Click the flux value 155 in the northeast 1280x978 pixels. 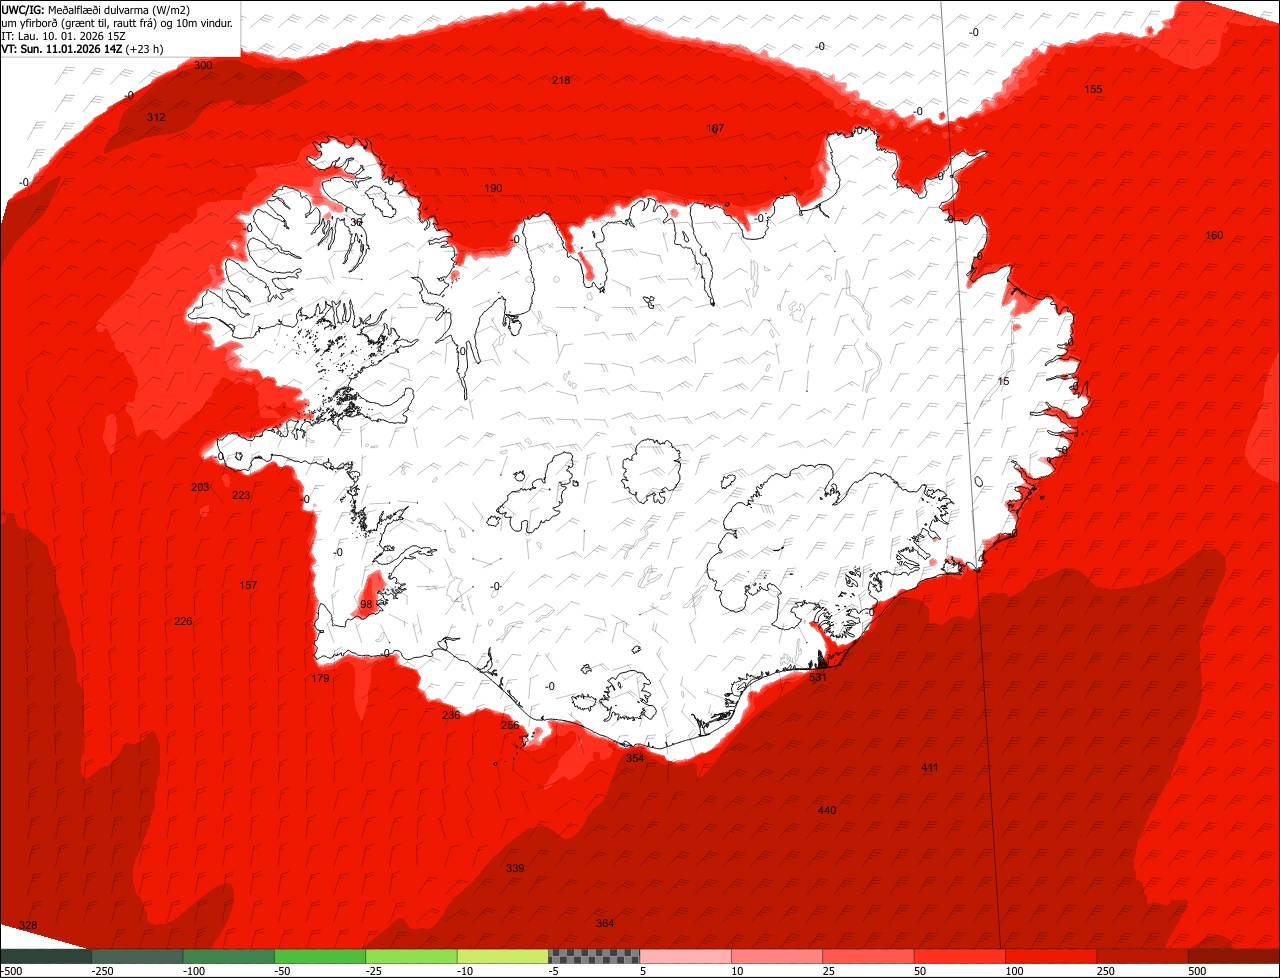1094,89
